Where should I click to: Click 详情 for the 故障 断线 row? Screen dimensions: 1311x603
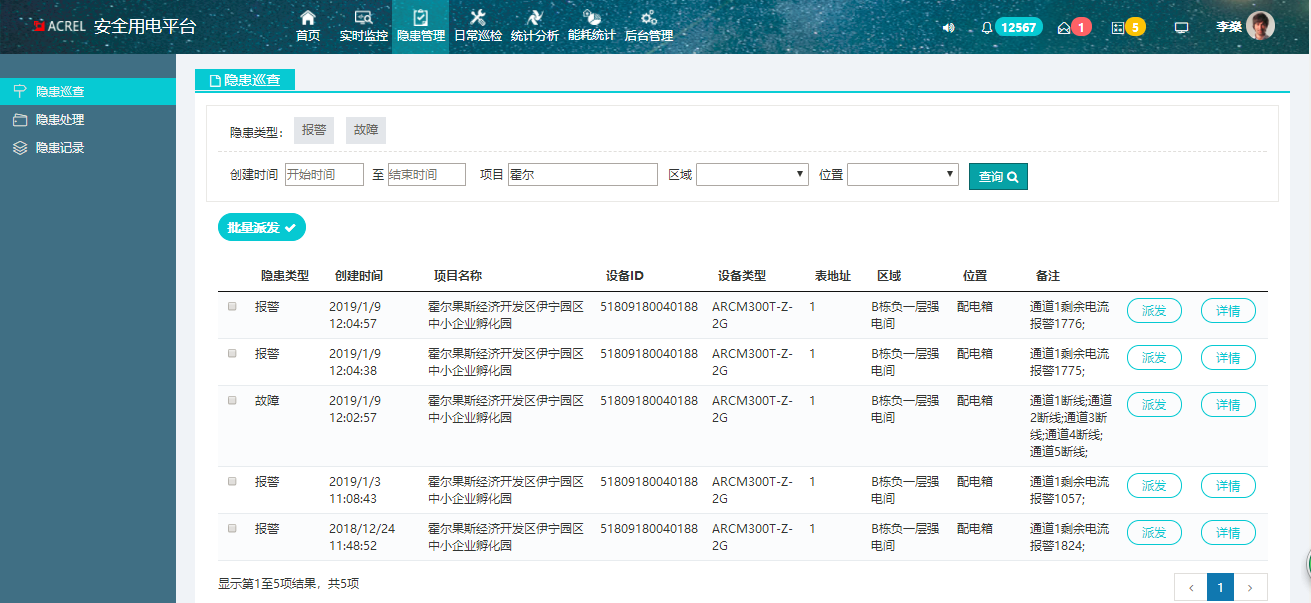point(1228,405)
